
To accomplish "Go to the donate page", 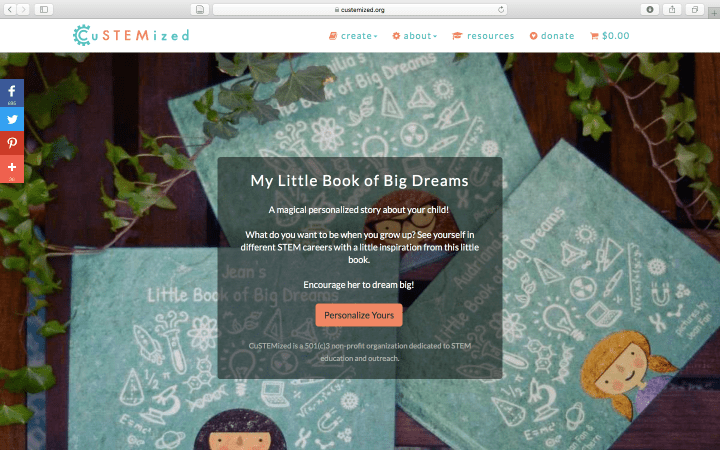I will 552,36.
